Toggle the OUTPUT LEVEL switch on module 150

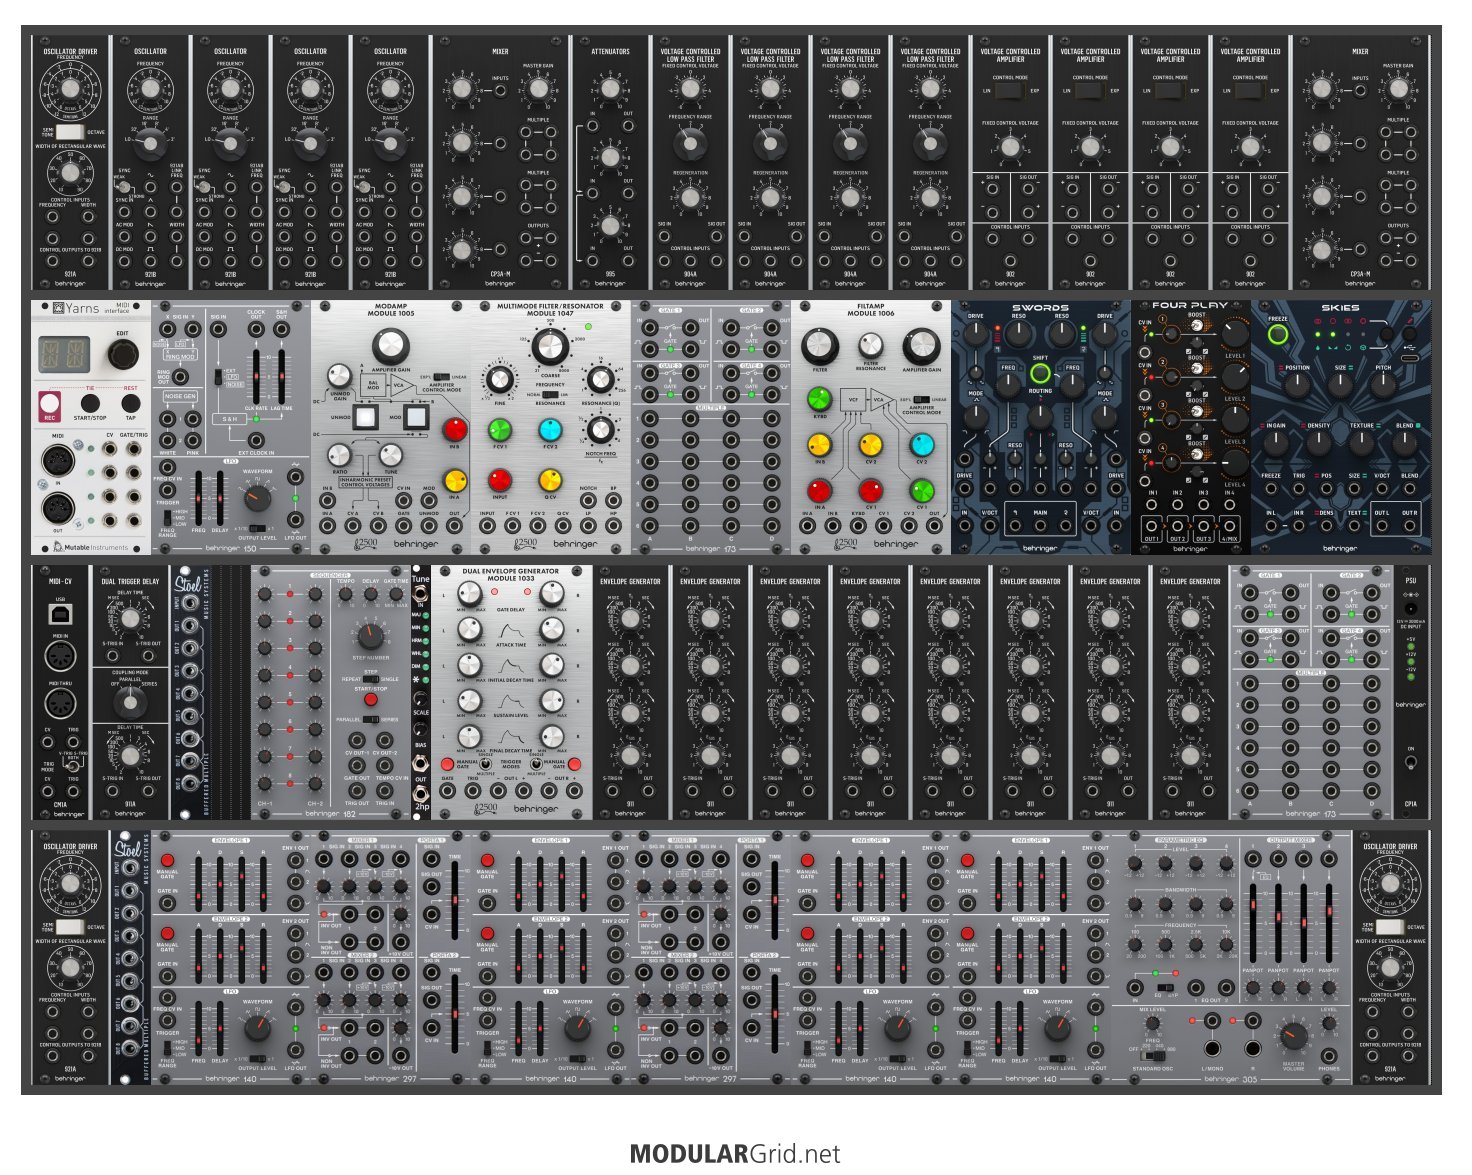[x=257, y=528]
